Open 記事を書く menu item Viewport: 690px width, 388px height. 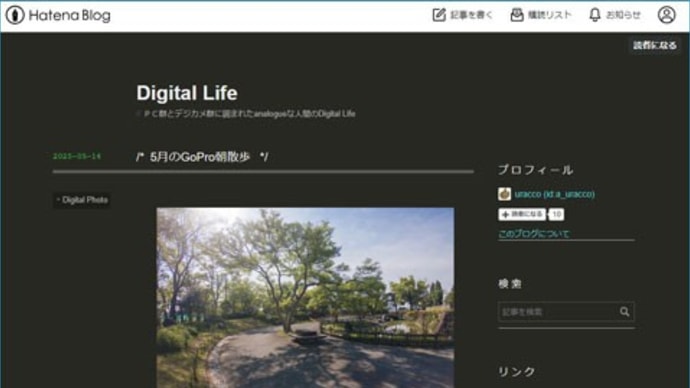[x=471, y=15]
